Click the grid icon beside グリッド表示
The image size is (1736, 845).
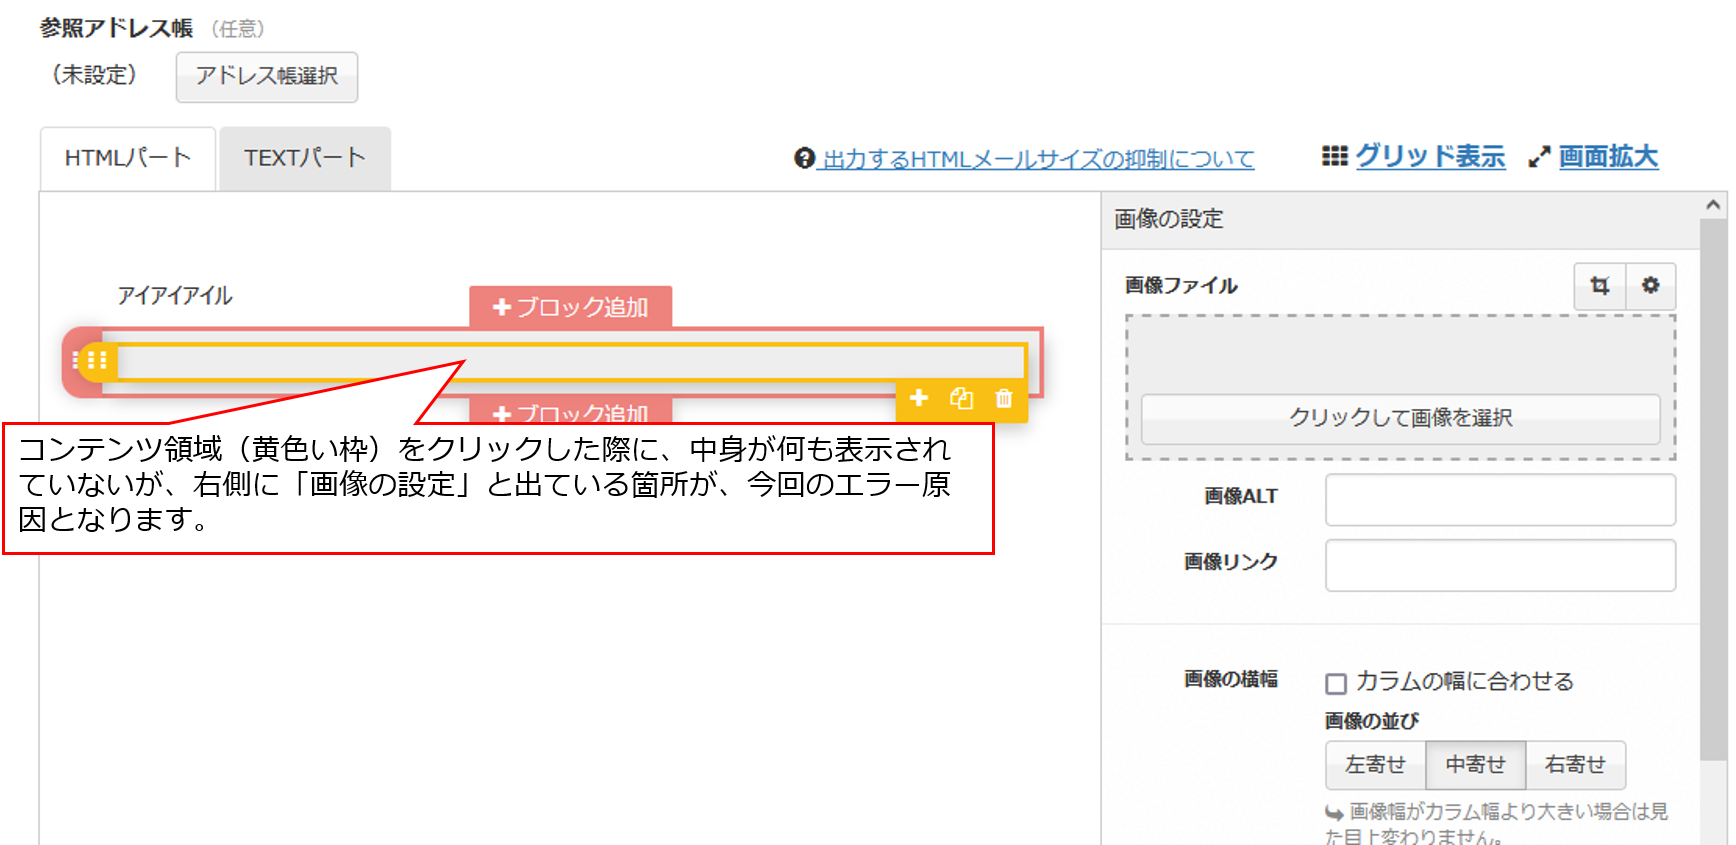(x=1334, y=156)
